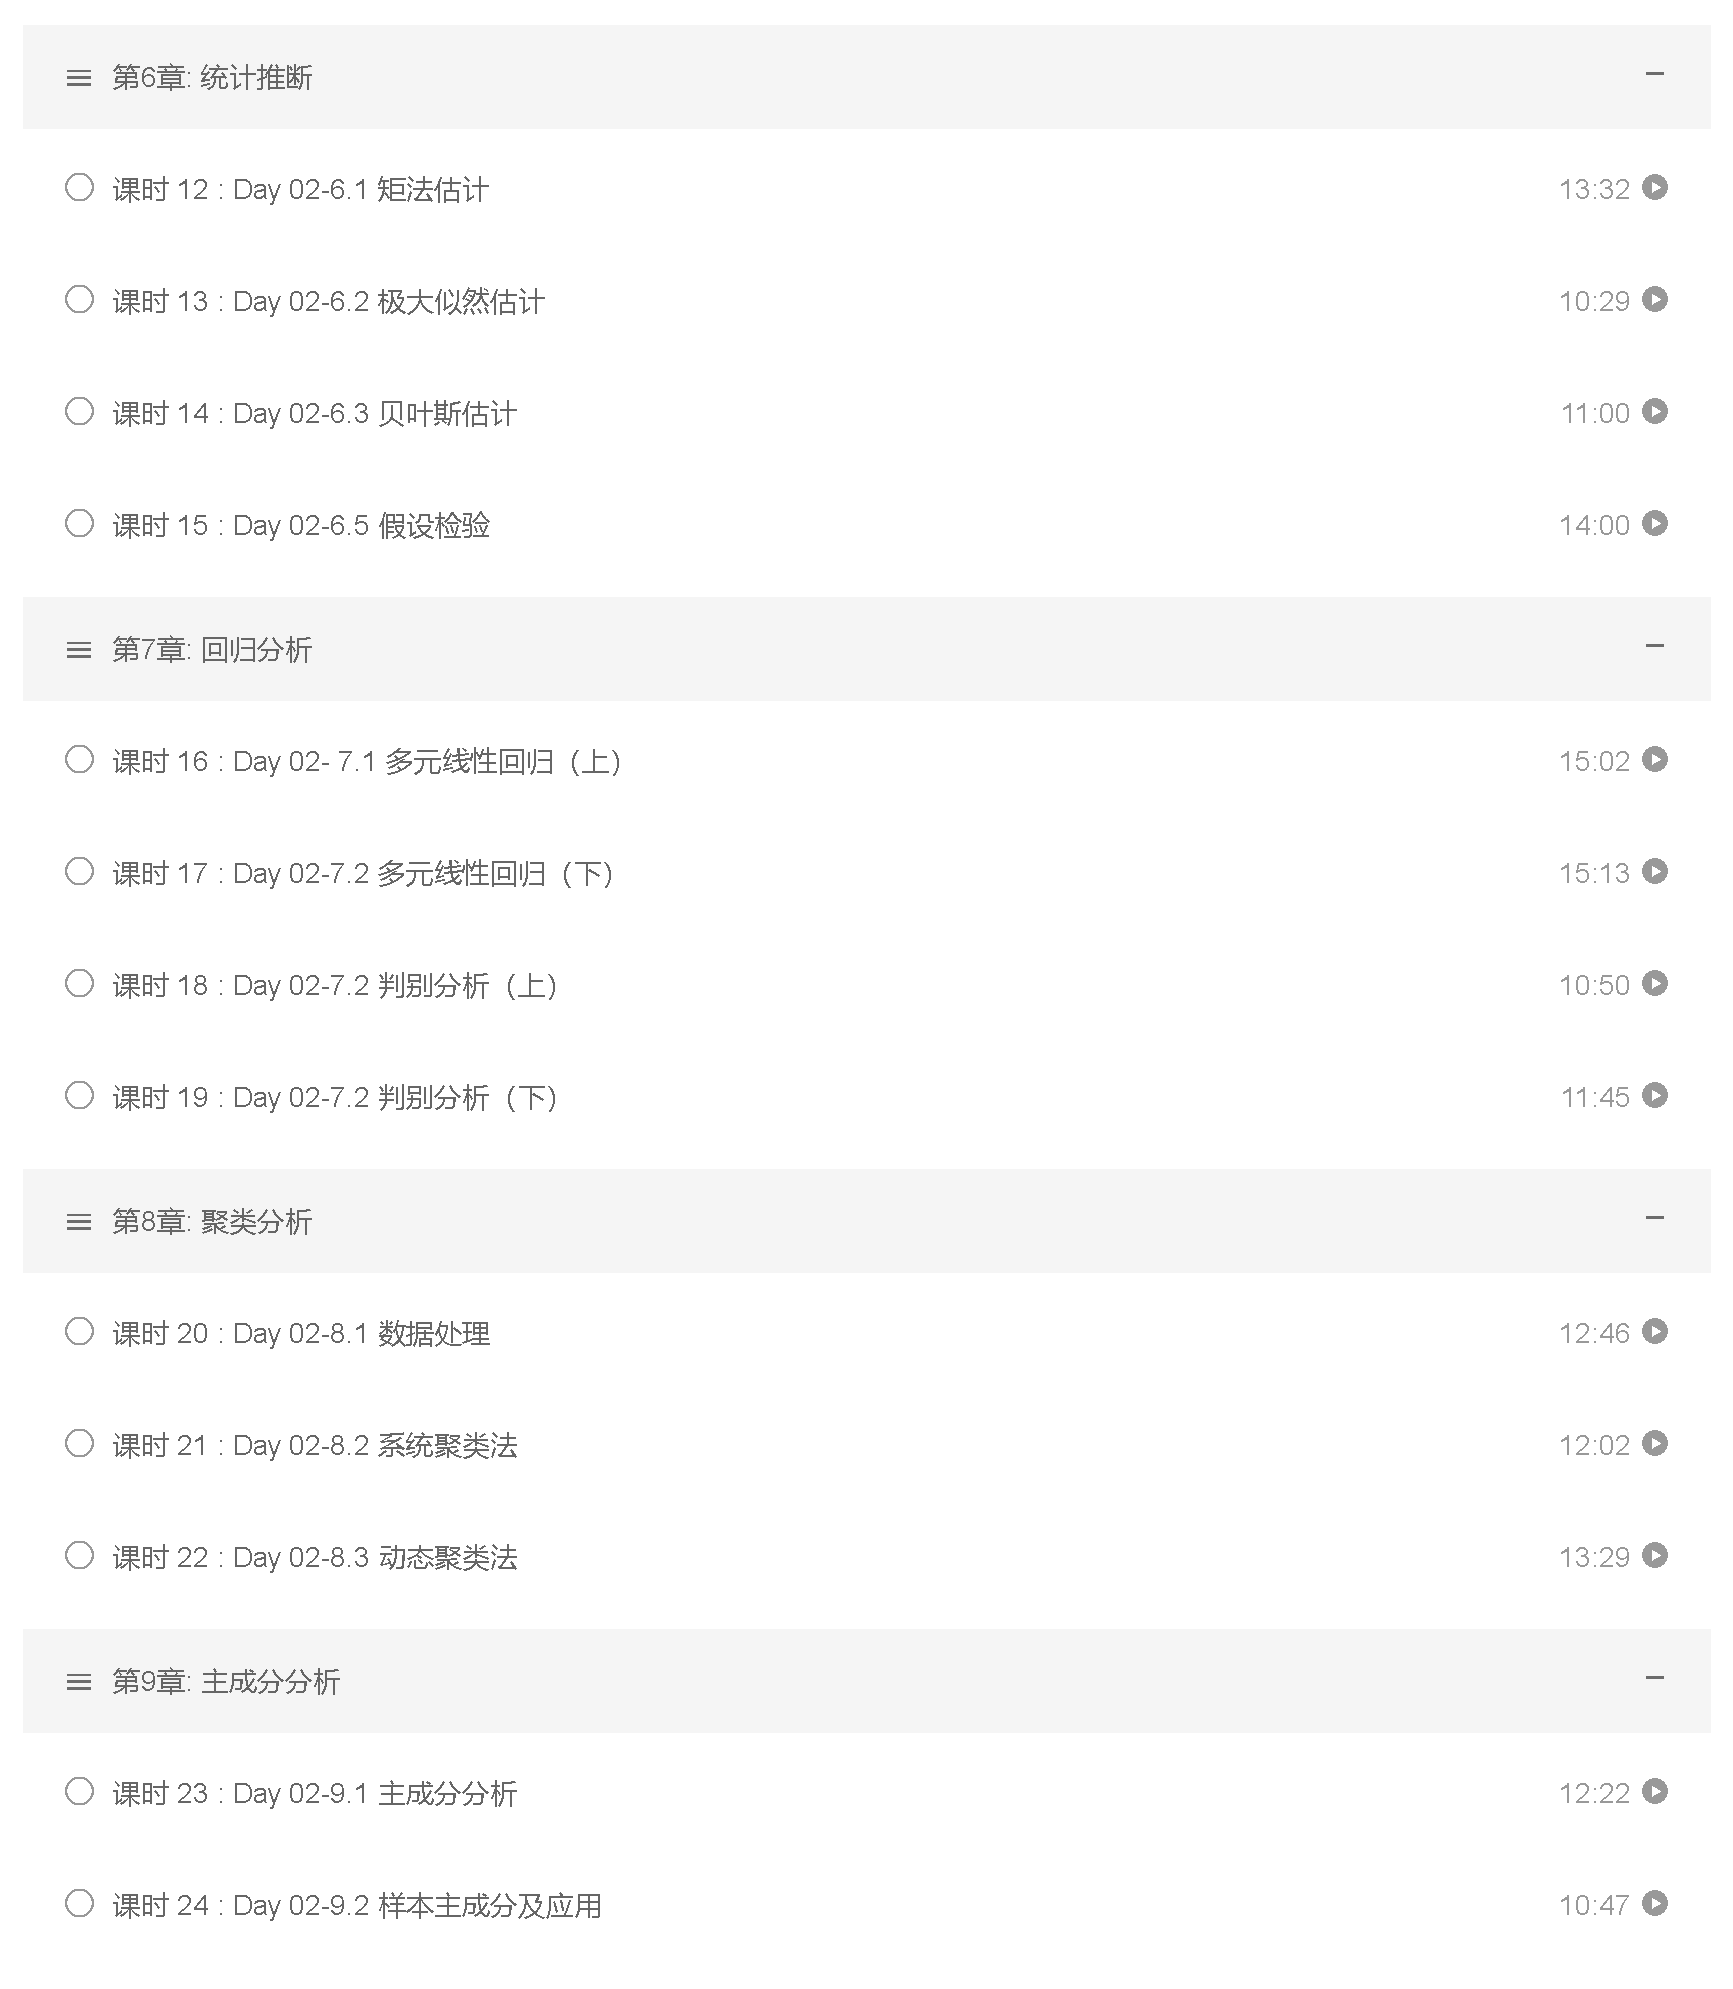1733x1989 pixels.
Task: Mark 课时 17 多元线性回归（下） circle
Action: click(x=79, y=872)
